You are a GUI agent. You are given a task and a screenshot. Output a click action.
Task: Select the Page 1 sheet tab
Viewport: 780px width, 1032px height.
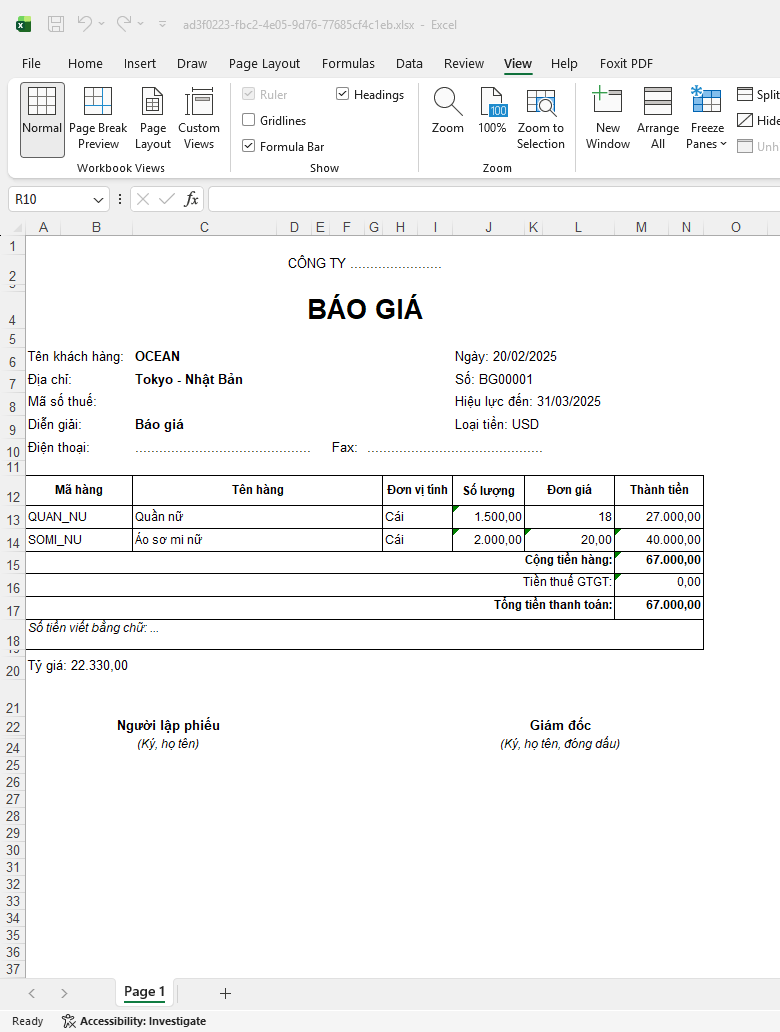click(x=144, y=992)
